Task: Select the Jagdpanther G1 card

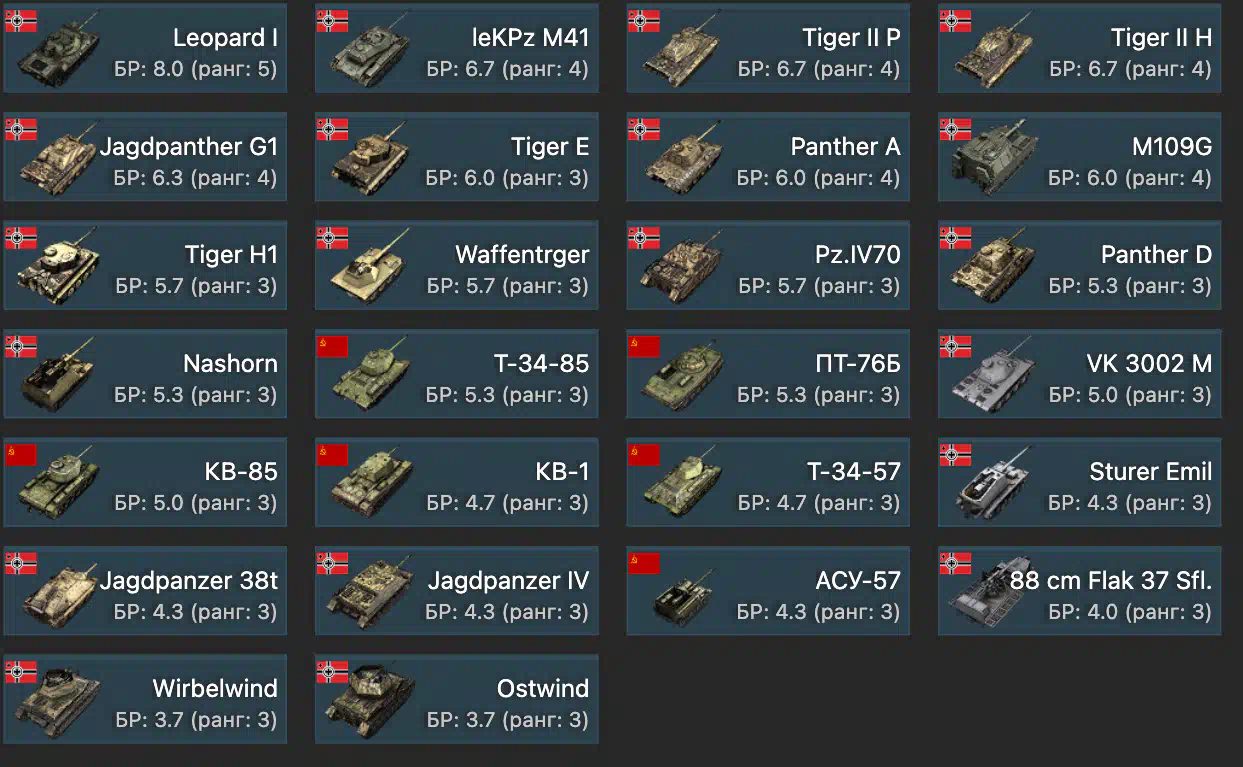Action: point(145,156)
